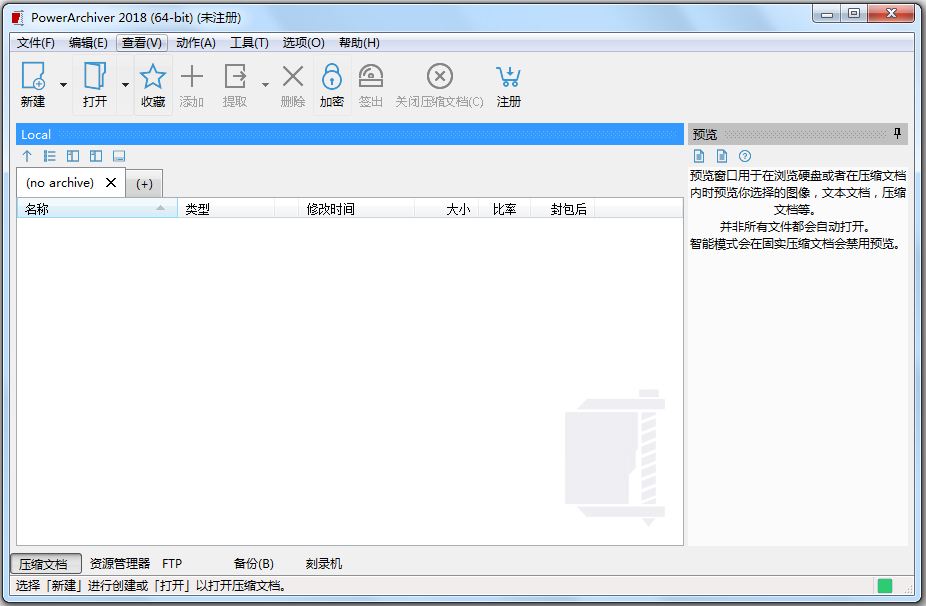
Task: Click text 智能模式会在固实压缩文档会禁用预览。
Action: pos(795,243)
